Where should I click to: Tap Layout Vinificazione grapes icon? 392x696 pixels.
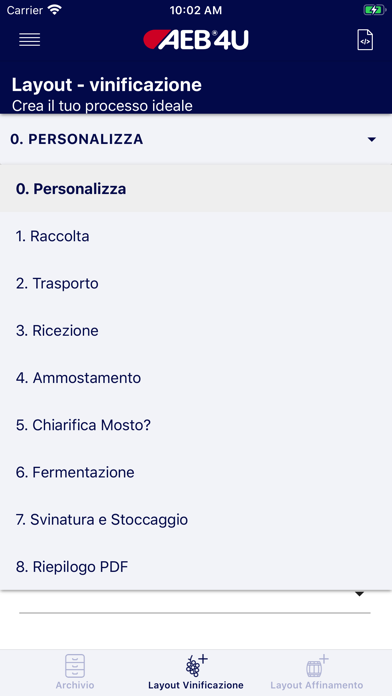pyautogui.click(x=196, y=665)
